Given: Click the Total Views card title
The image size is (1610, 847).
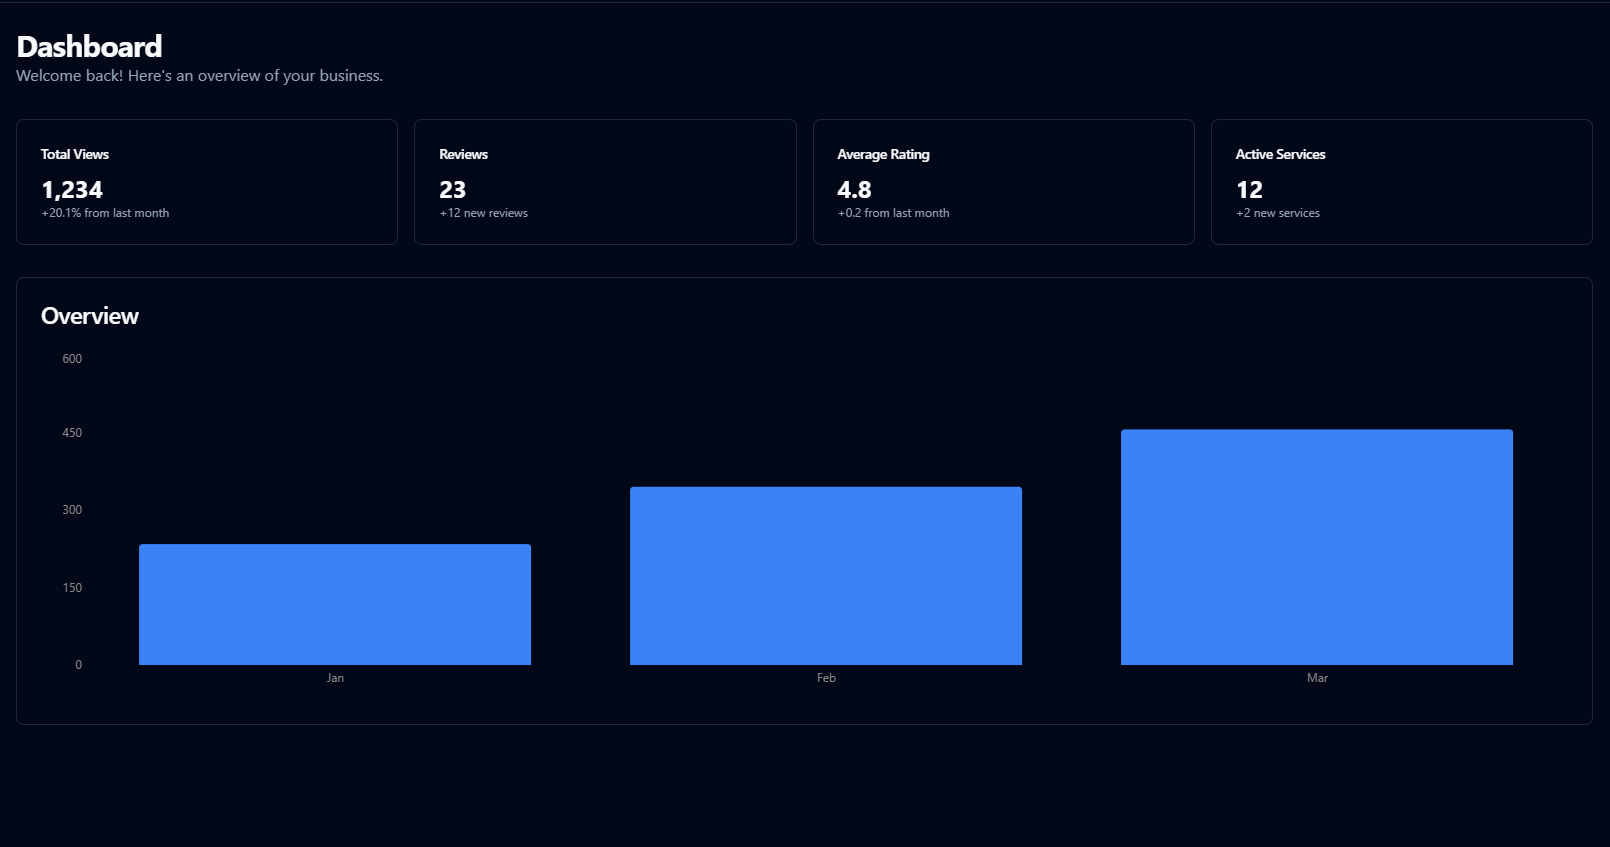Looking at the screenshot, I should pyautogui.click(x=75, y=154).
